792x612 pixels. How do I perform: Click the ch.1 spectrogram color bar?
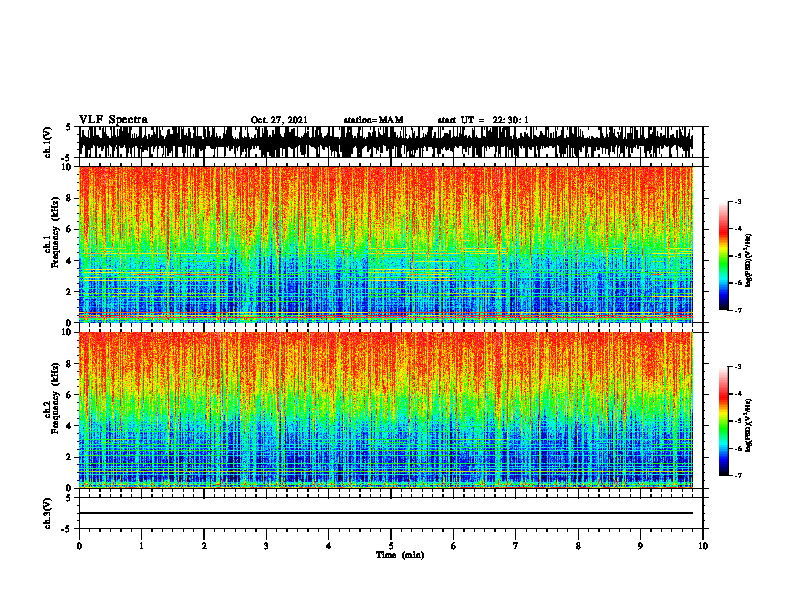[724, 256]
